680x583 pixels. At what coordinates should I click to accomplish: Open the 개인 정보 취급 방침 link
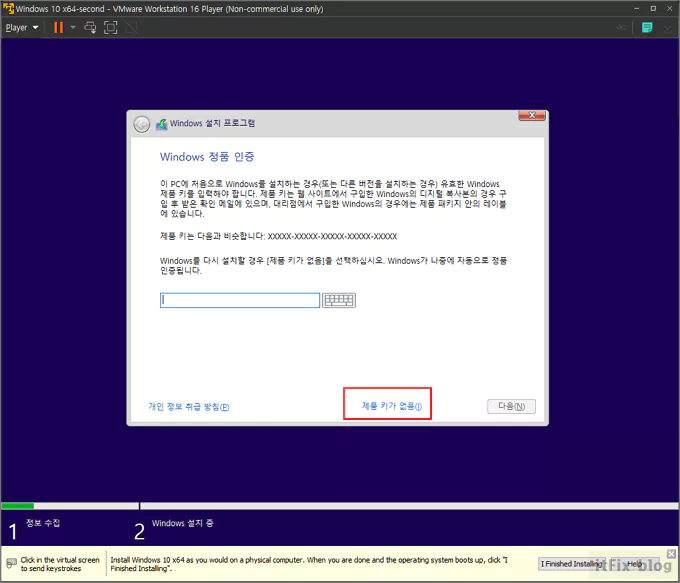pos(189,406)
